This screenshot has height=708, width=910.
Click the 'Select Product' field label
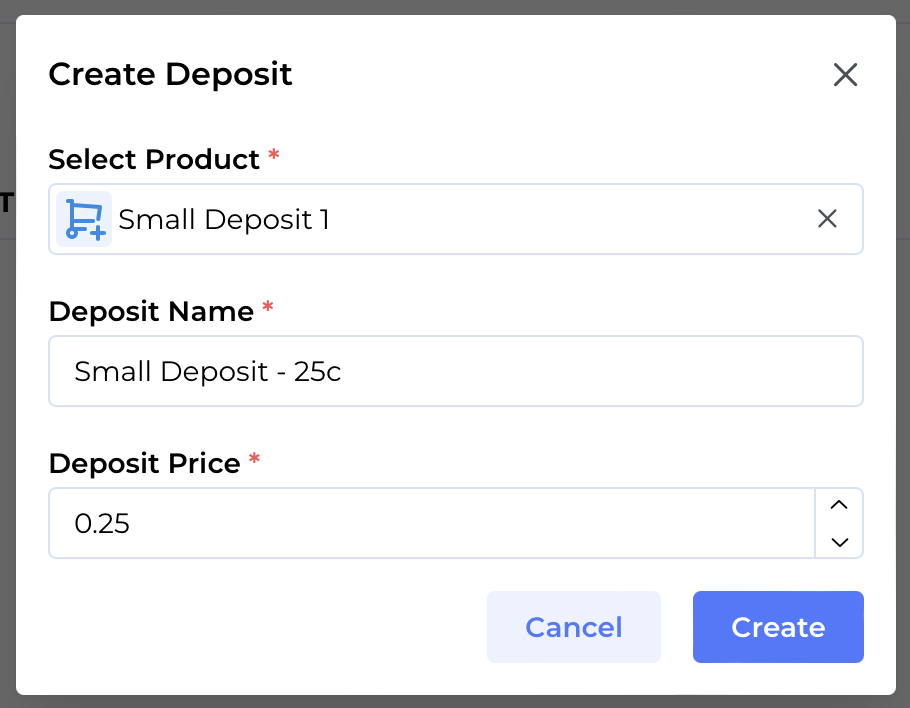(x=154, y=159)
